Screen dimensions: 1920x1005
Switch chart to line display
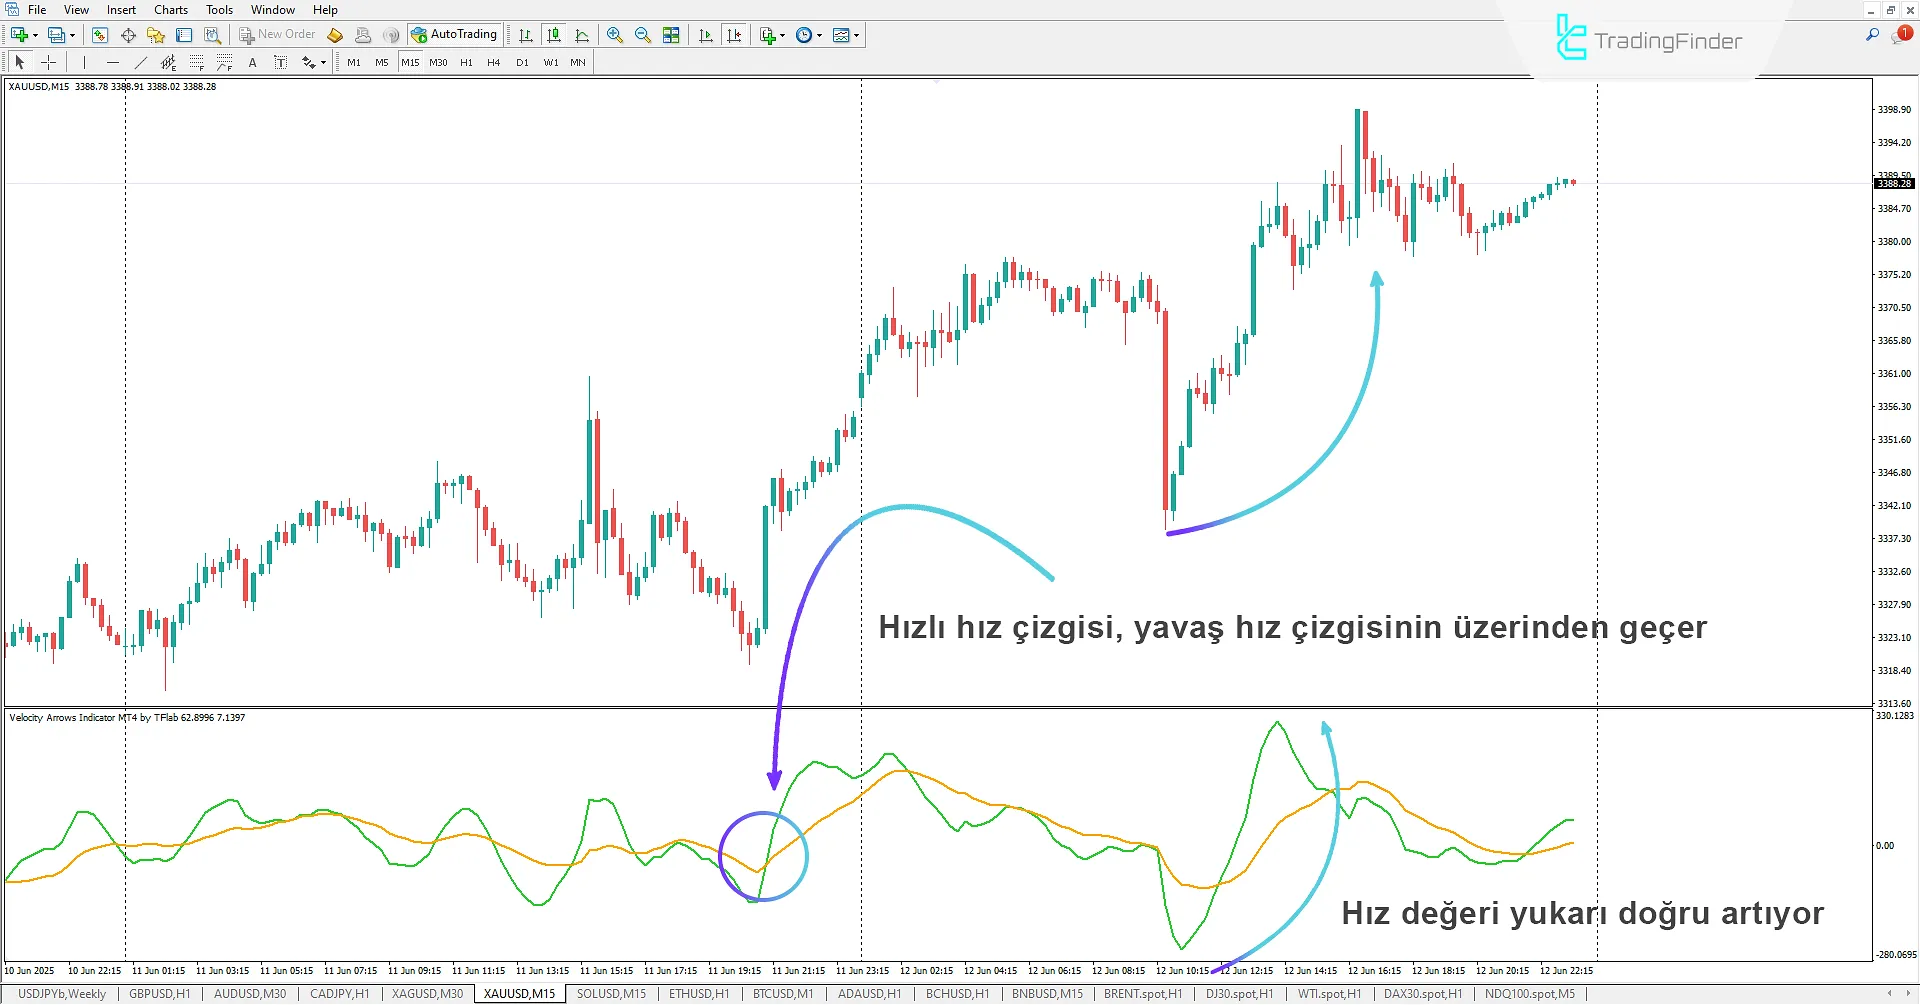click(584, 35)
